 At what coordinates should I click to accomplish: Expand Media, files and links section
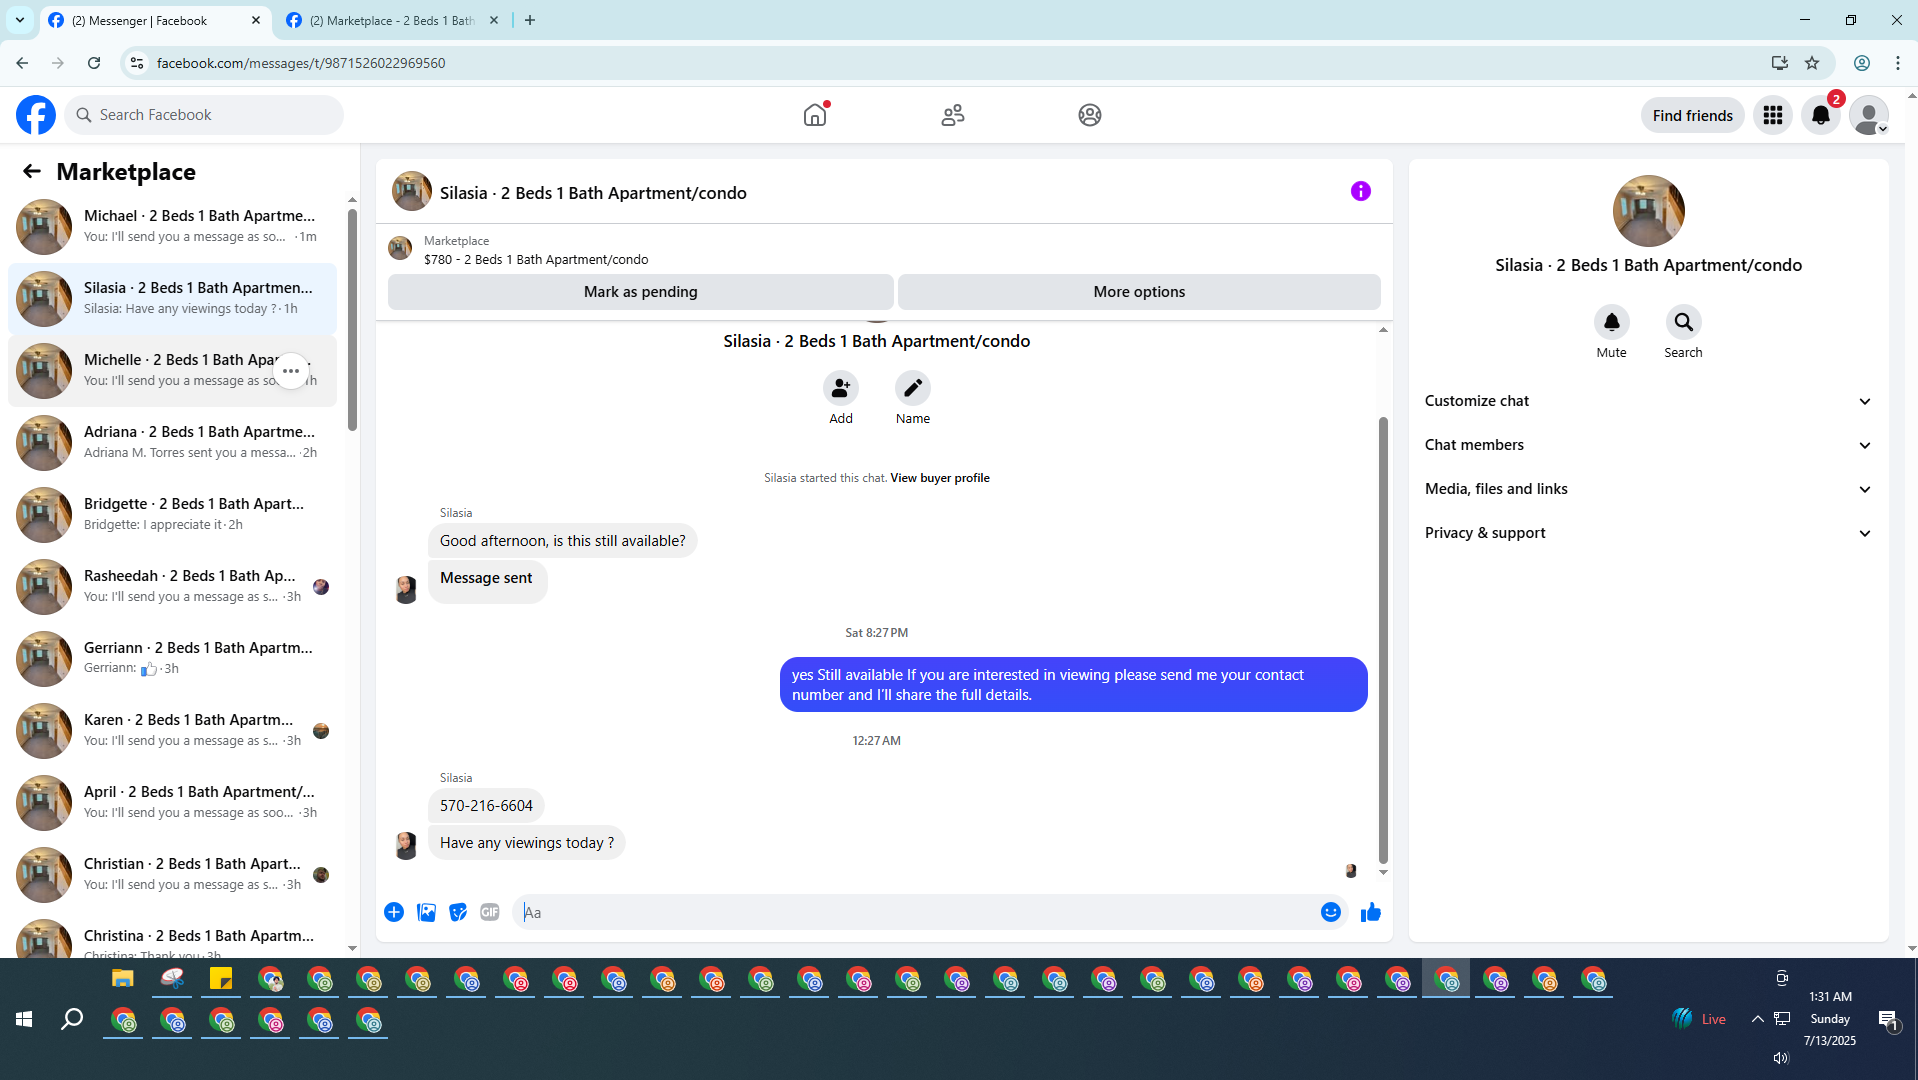pos(1648,489)
